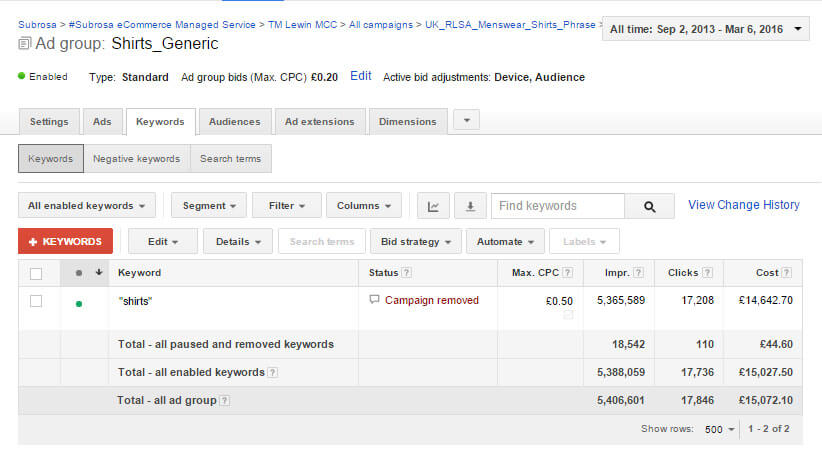Open the Show rows 500 dropdown

click(x=719, y=429)
